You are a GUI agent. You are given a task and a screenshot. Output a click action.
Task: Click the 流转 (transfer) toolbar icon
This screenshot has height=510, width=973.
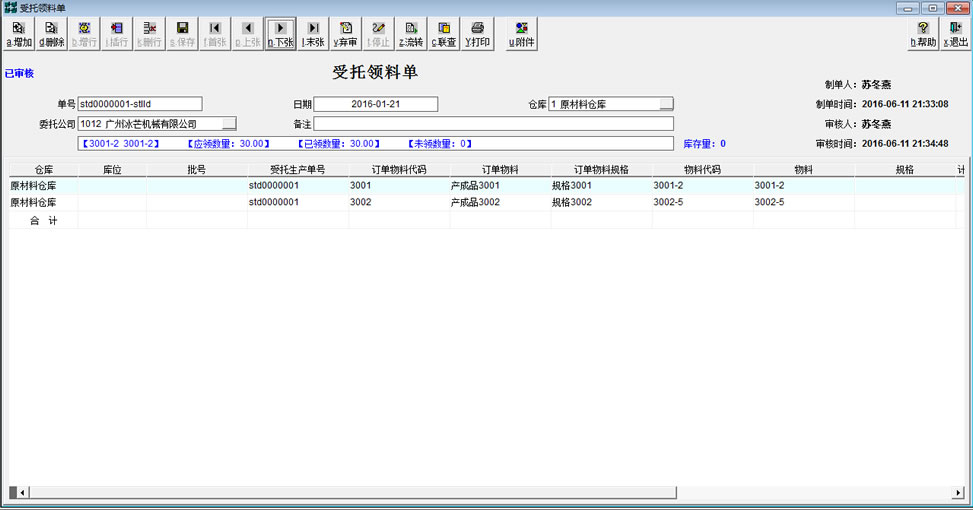[411, 34]
